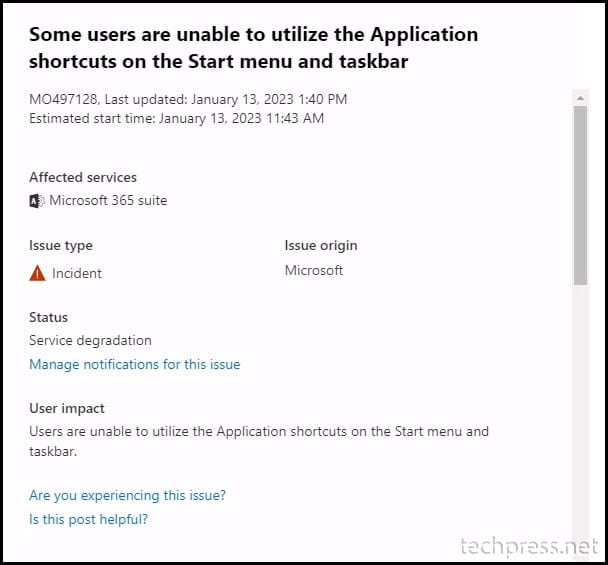Open Manage notifications for this issue link

pyautogui.click(x=135, y=365)
